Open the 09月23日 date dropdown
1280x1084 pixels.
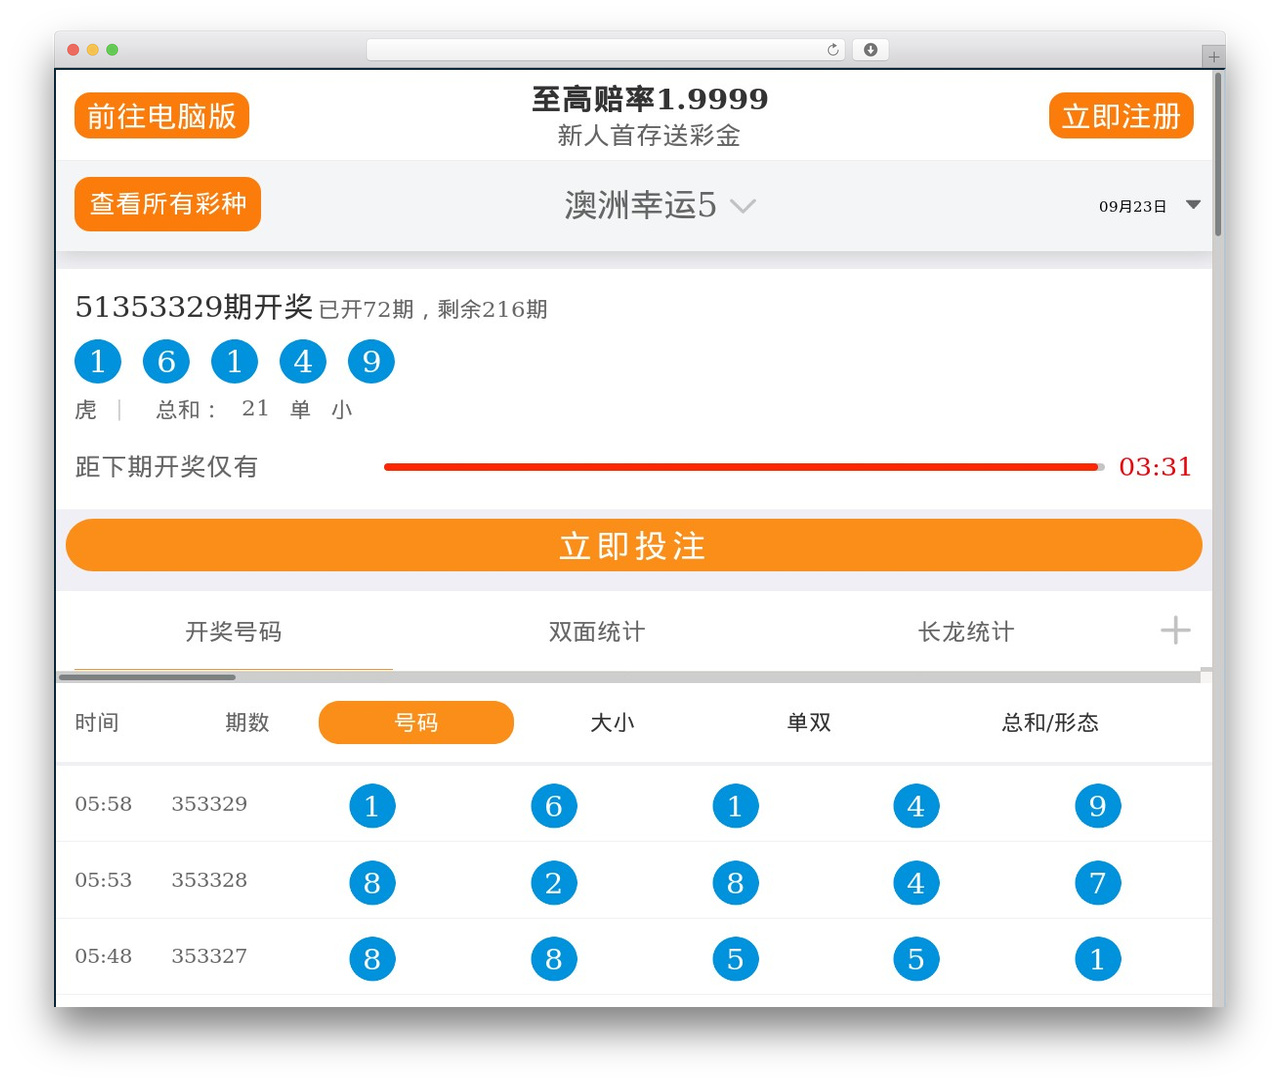click(1150, 206)
